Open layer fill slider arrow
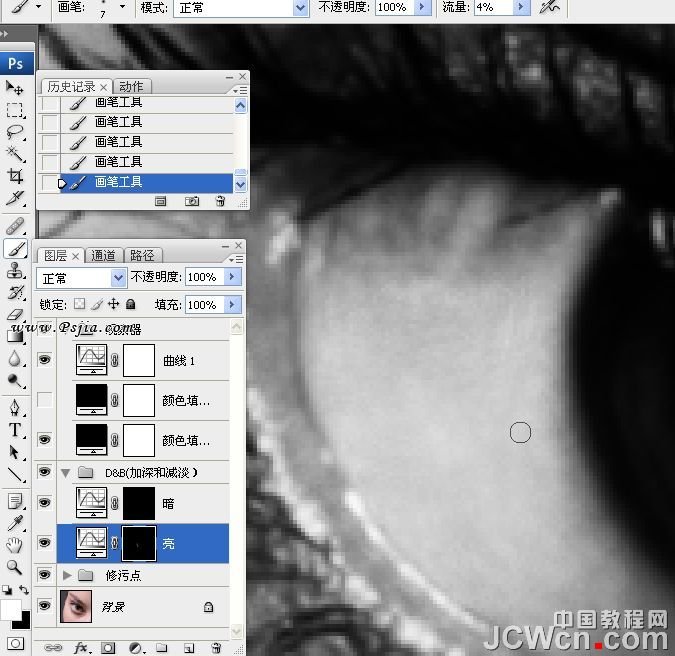Screen dimensions: 675x656 pos(233,305)
